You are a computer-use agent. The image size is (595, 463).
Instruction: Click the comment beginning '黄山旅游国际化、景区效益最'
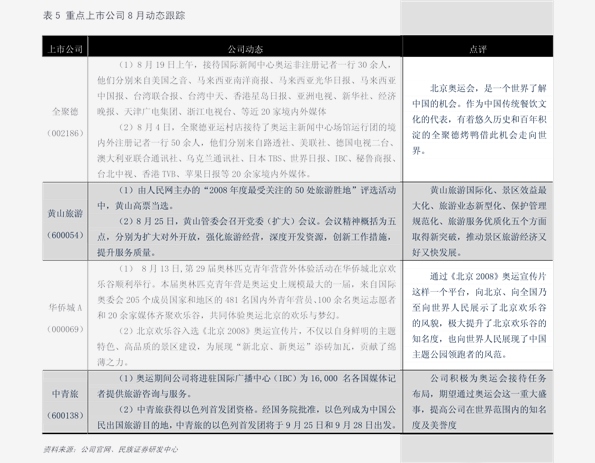(488, 190)
